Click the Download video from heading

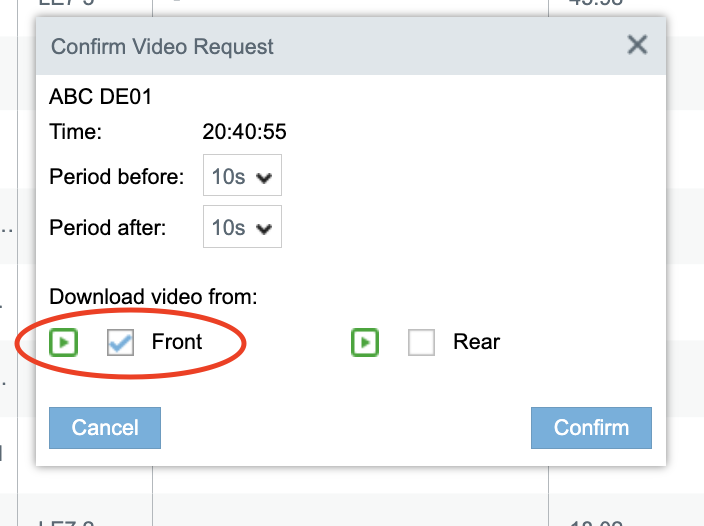point(154,297)
